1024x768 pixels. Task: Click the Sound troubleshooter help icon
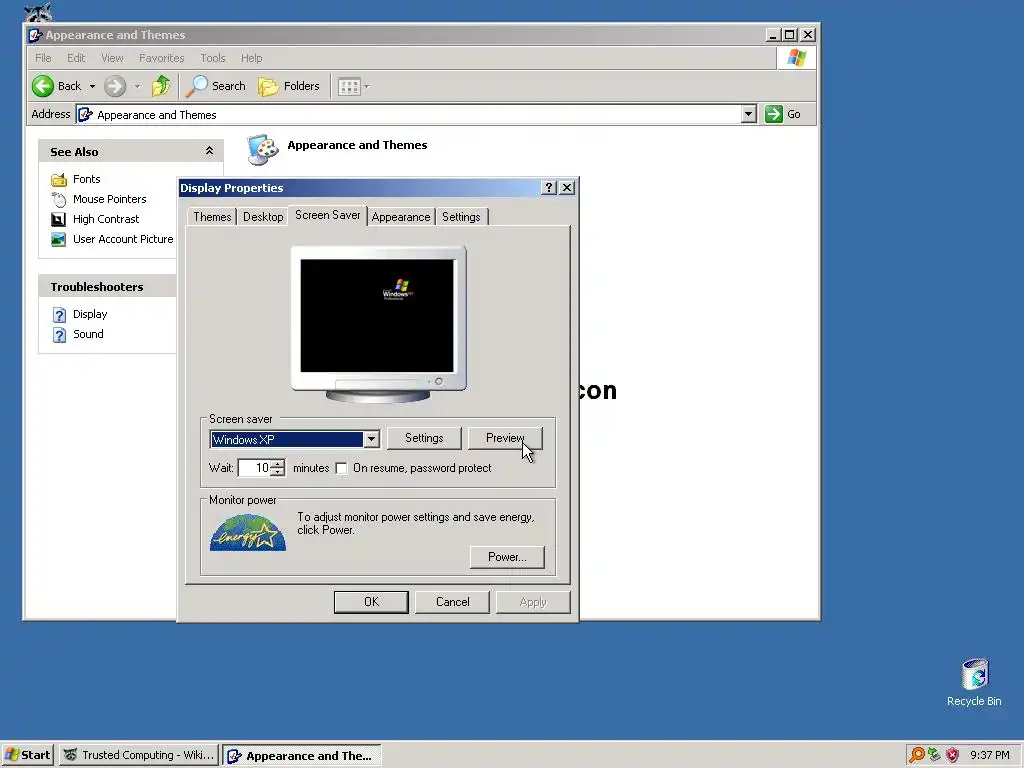(x=59, y=335)
